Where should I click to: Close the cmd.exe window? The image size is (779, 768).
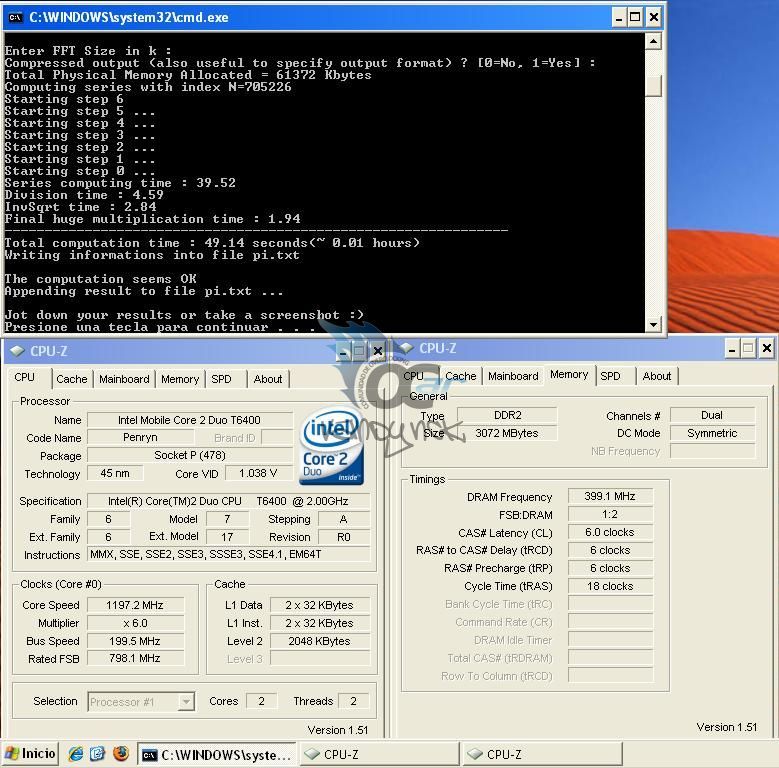click(654, 18)
